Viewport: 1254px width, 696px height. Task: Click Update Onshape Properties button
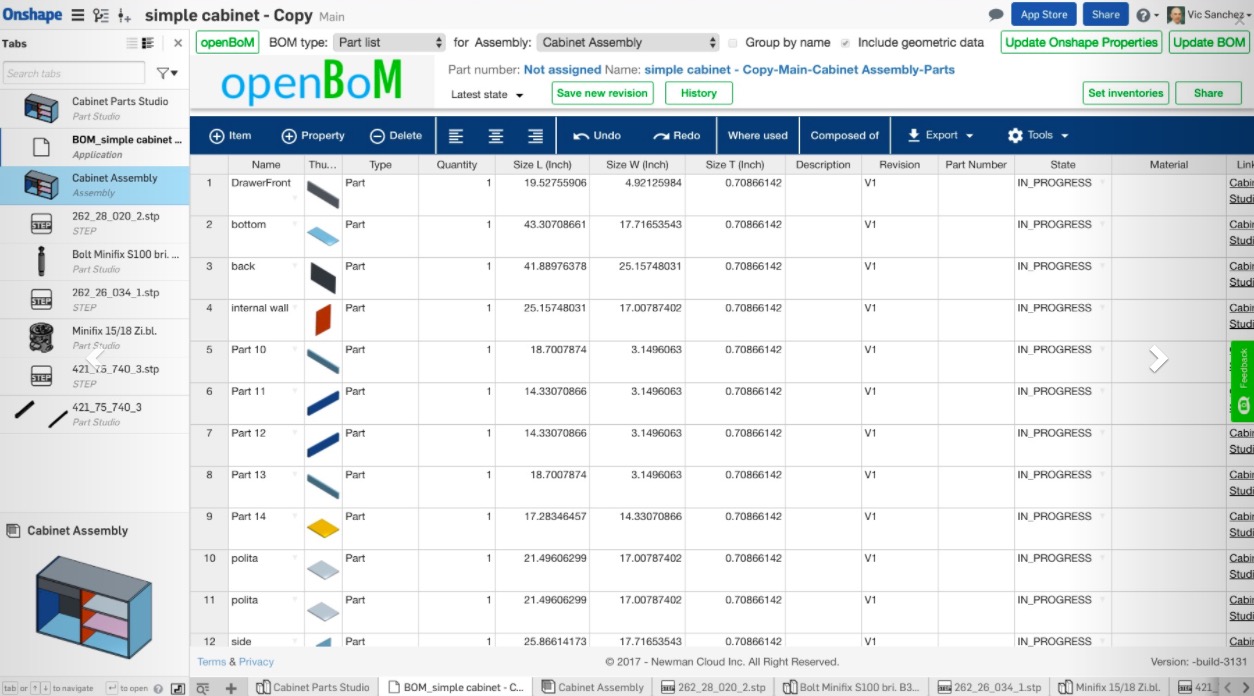1081,42
